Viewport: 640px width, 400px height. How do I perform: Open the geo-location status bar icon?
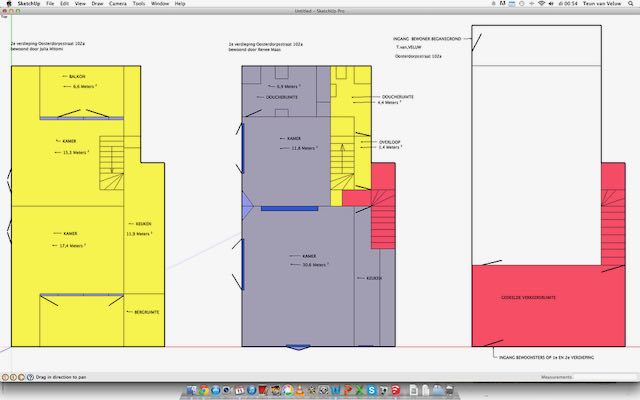pos(5,377)
